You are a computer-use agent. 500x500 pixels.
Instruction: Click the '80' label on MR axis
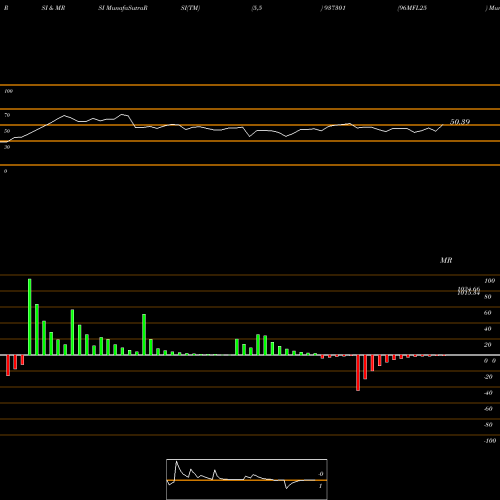pos(488,297)
